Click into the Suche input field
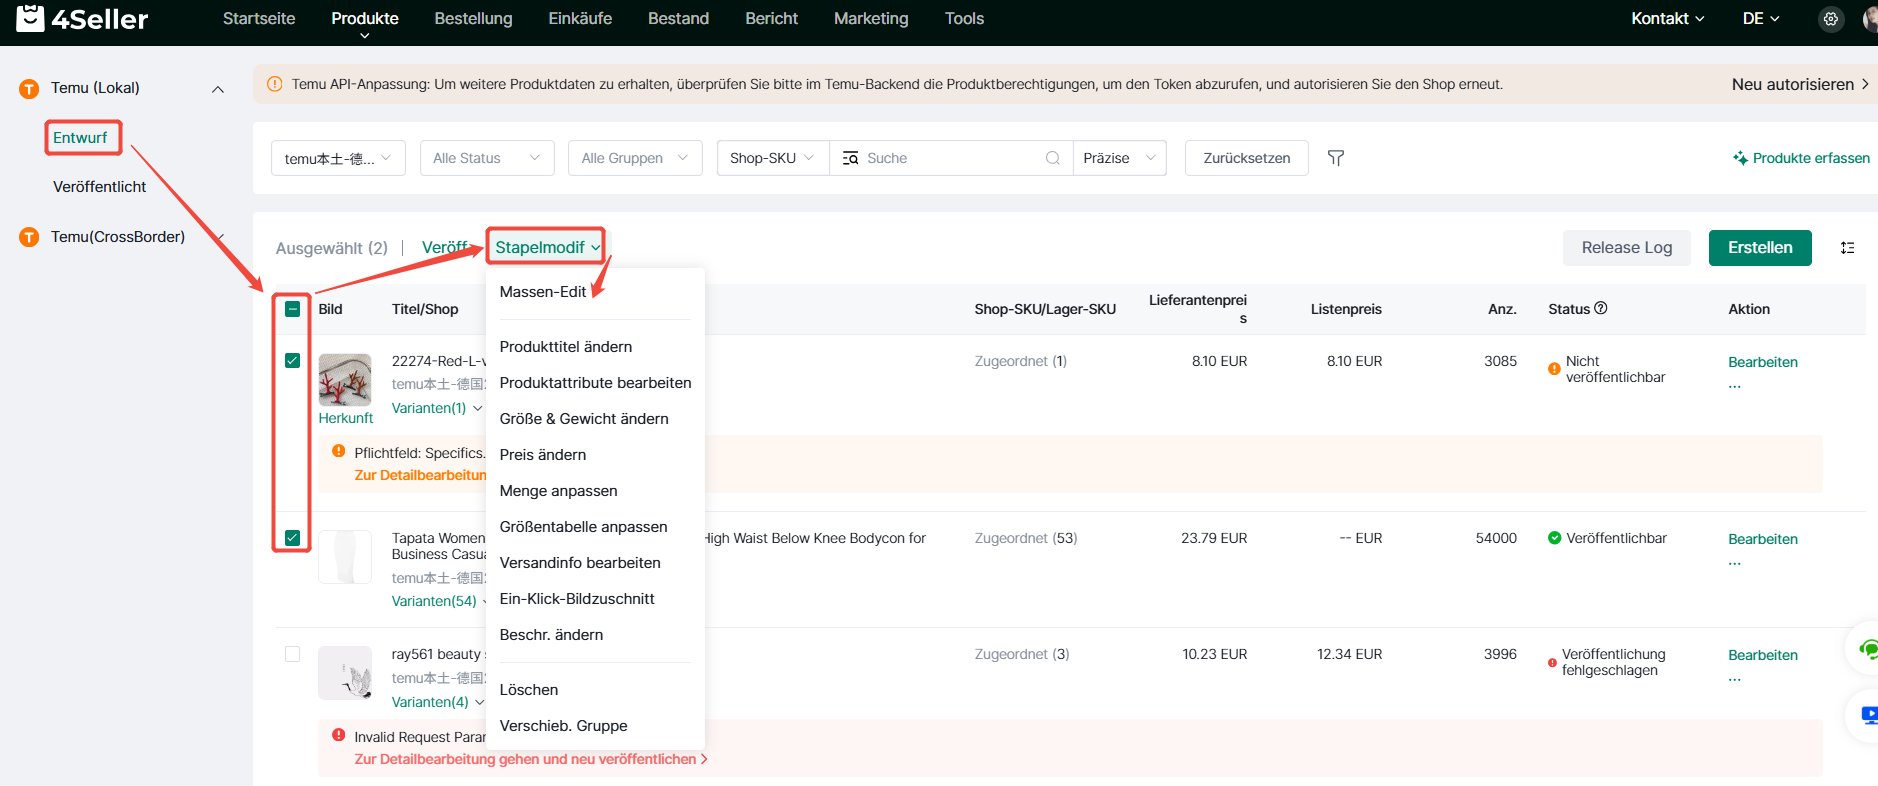The height and width of the screenshot is (786, 1878). (x=950, y=158)
